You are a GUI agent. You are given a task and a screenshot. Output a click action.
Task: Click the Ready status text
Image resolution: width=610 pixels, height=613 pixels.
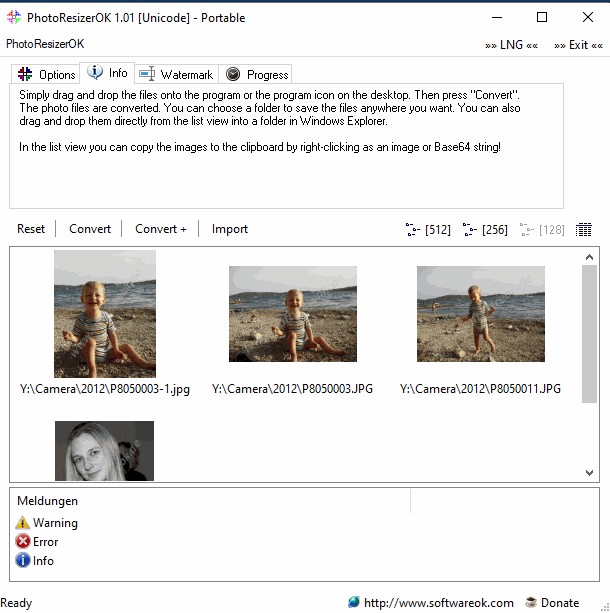16,603
